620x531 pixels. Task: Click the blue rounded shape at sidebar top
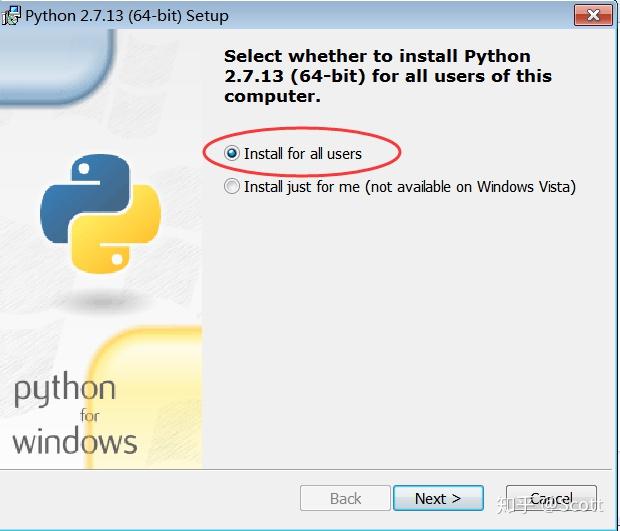coord(60,60)
